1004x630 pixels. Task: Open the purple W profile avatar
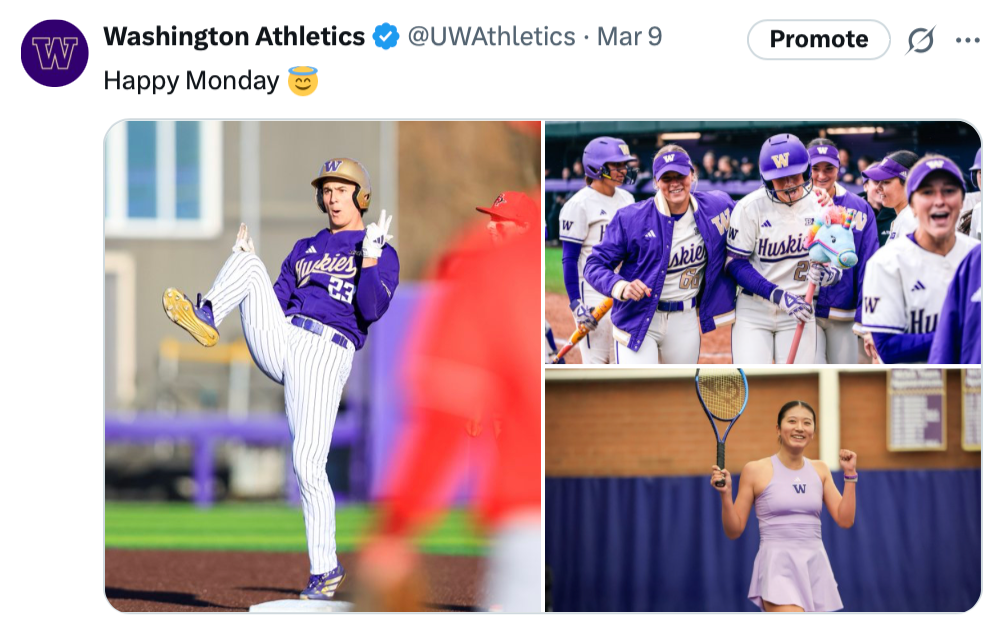pos(54,53)
